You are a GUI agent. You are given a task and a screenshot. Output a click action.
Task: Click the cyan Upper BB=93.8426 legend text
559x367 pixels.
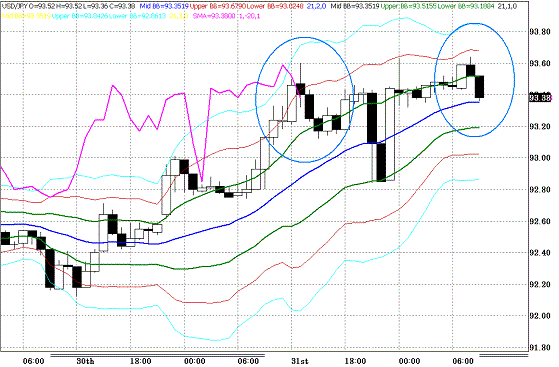(80, 16)
